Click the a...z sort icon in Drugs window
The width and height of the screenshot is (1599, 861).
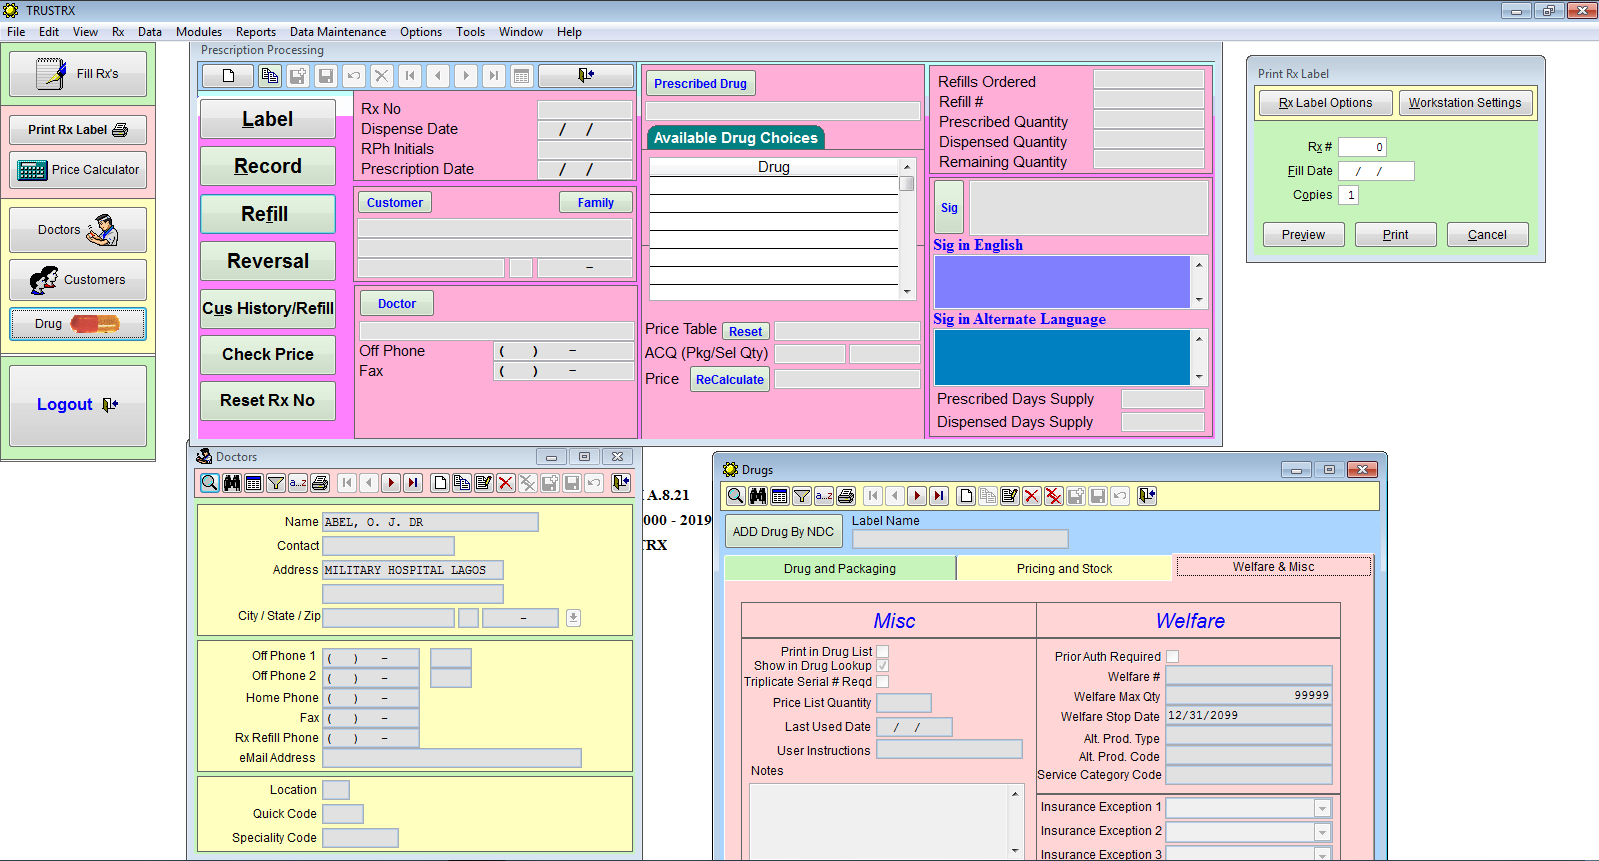pos(824,496)
